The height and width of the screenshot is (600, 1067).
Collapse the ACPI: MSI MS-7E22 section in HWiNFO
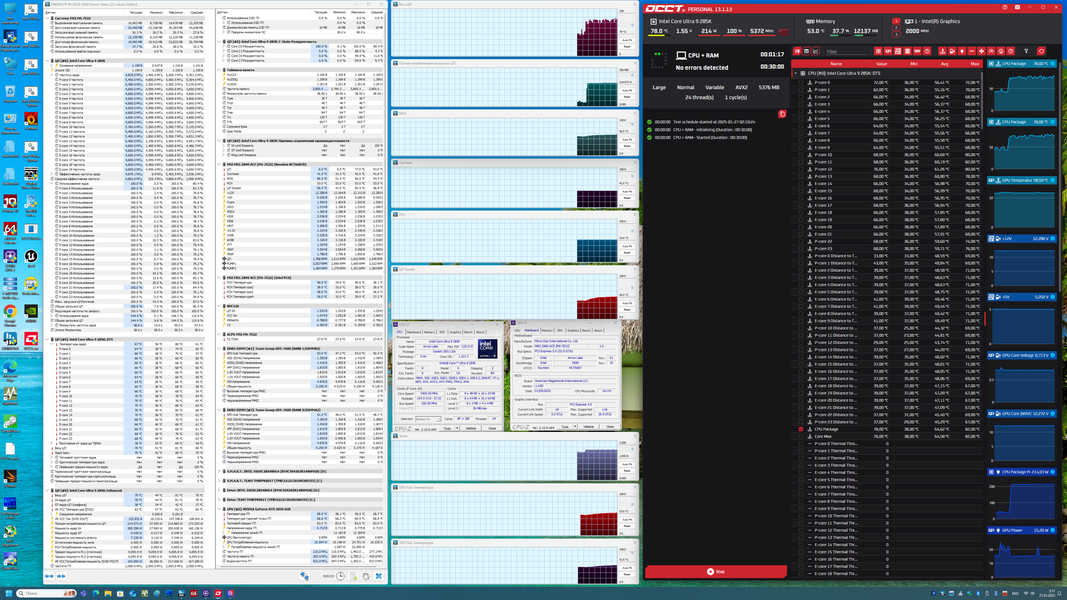tap(220, 334)
